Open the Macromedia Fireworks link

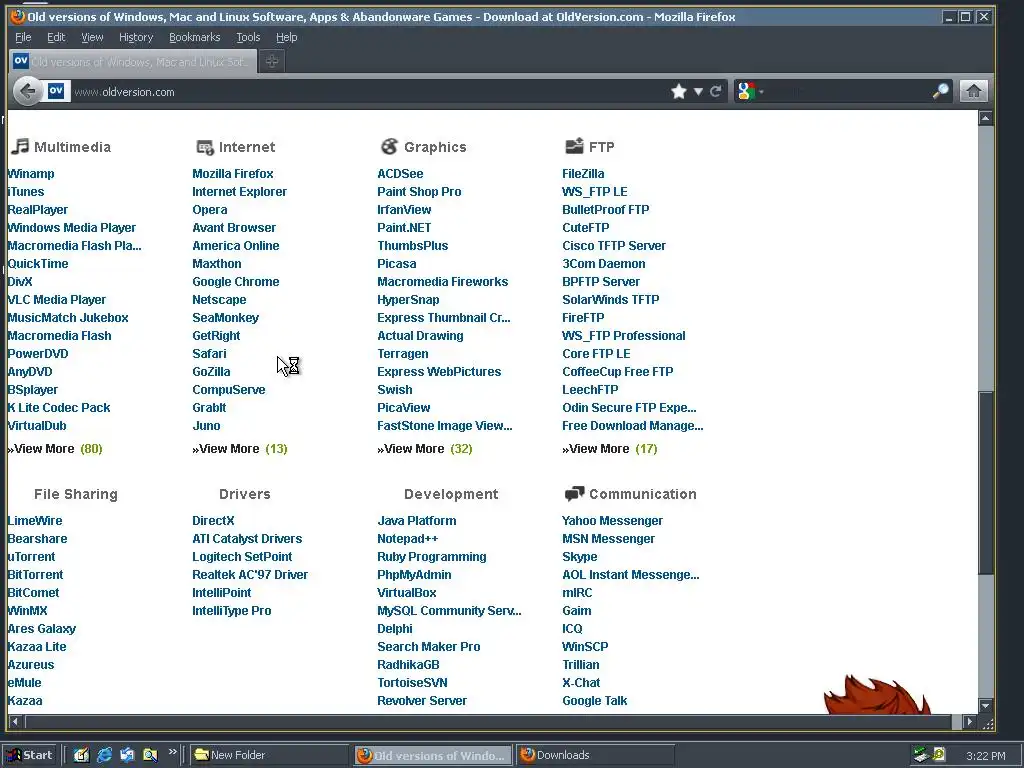coord(443,281)
